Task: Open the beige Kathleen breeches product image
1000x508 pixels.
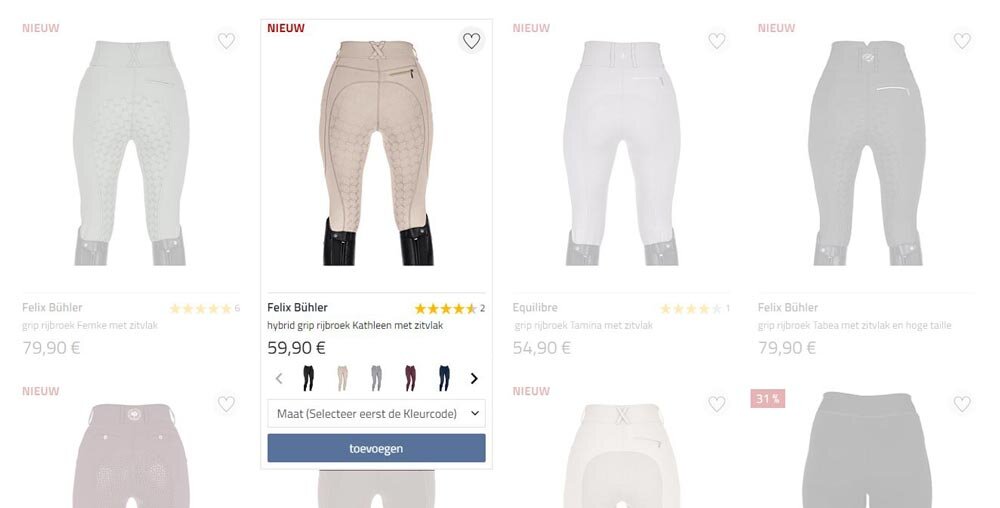Action: pos(376,153)
